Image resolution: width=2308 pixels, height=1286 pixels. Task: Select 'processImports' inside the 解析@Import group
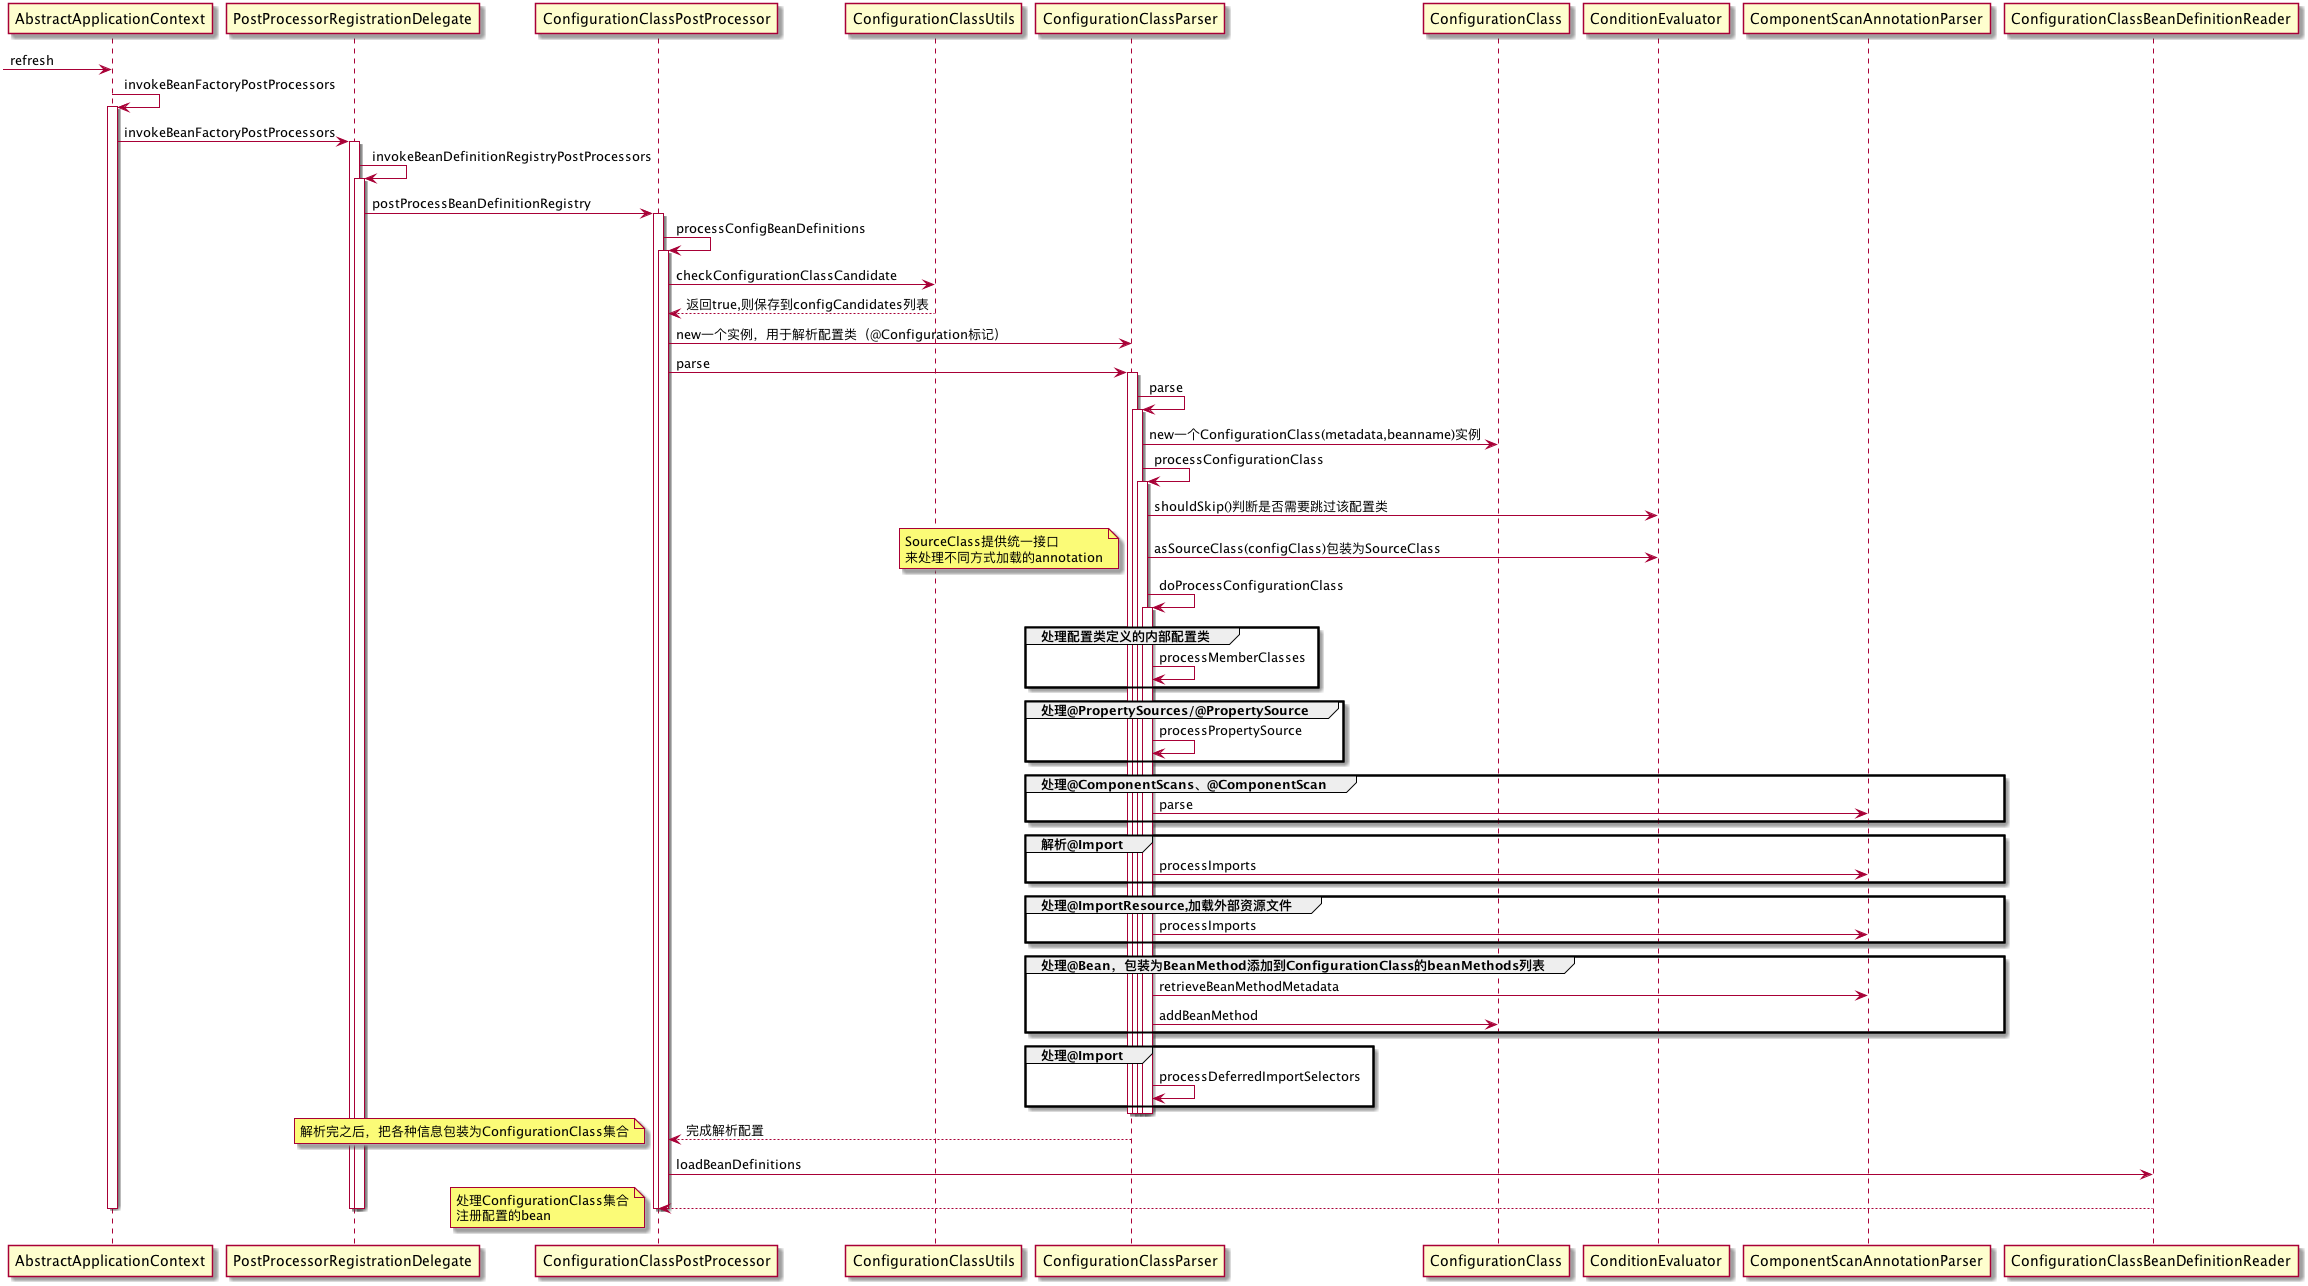pos(1207,866)
